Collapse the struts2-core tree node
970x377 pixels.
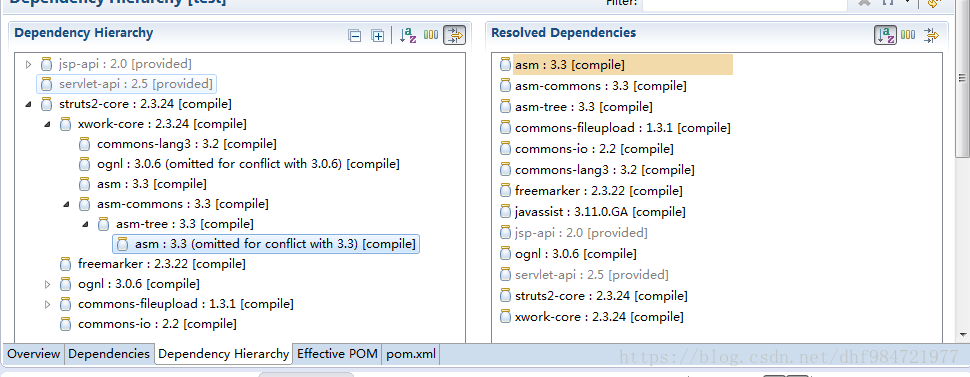pos(28,104)
